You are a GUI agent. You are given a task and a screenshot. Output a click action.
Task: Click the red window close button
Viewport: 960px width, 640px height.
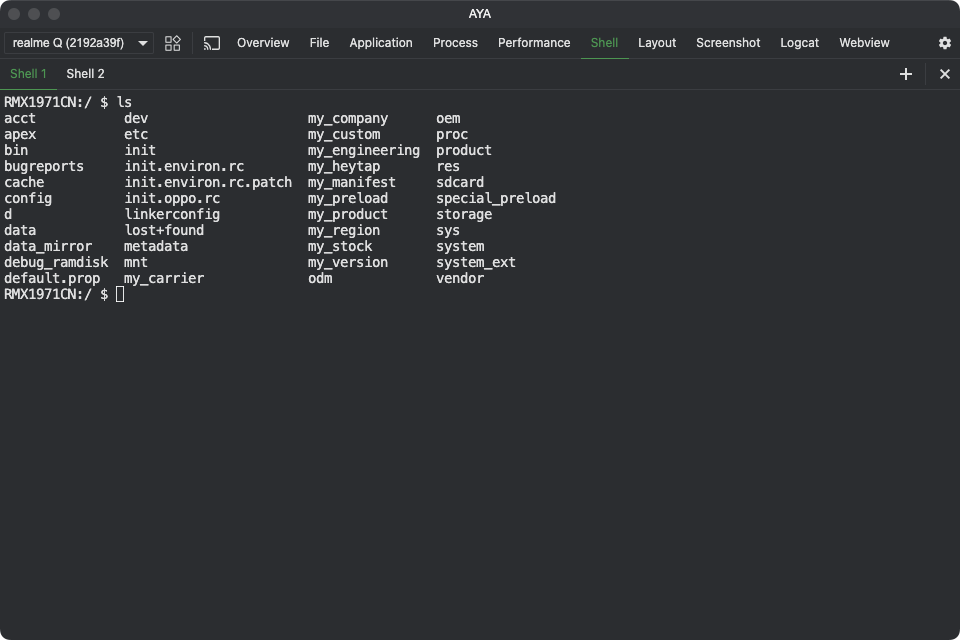[x=14, y=13]
